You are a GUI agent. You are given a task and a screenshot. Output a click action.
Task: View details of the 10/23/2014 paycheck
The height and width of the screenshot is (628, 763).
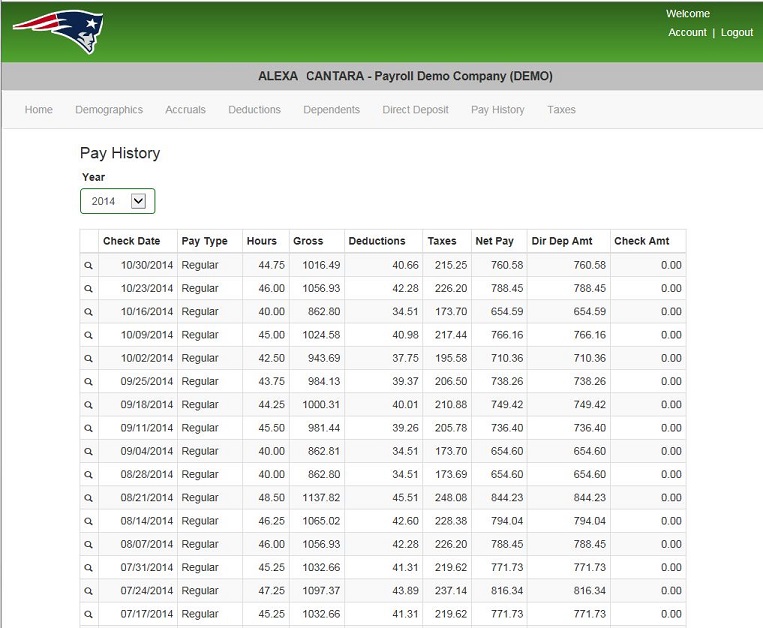click(x=89, y=288)
